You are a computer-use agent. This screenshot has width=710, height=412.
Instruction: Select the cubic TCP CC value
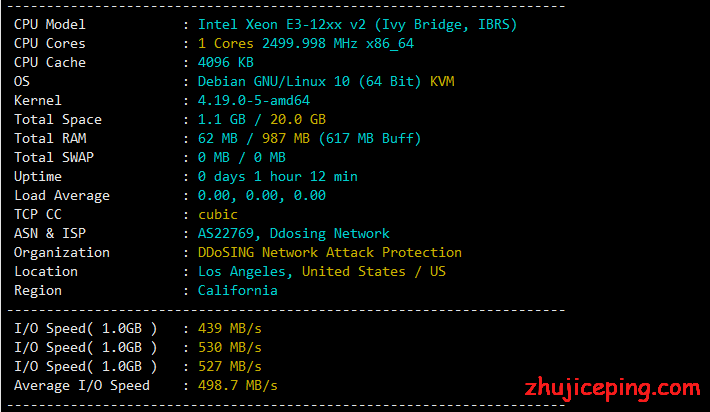point(217,215)
